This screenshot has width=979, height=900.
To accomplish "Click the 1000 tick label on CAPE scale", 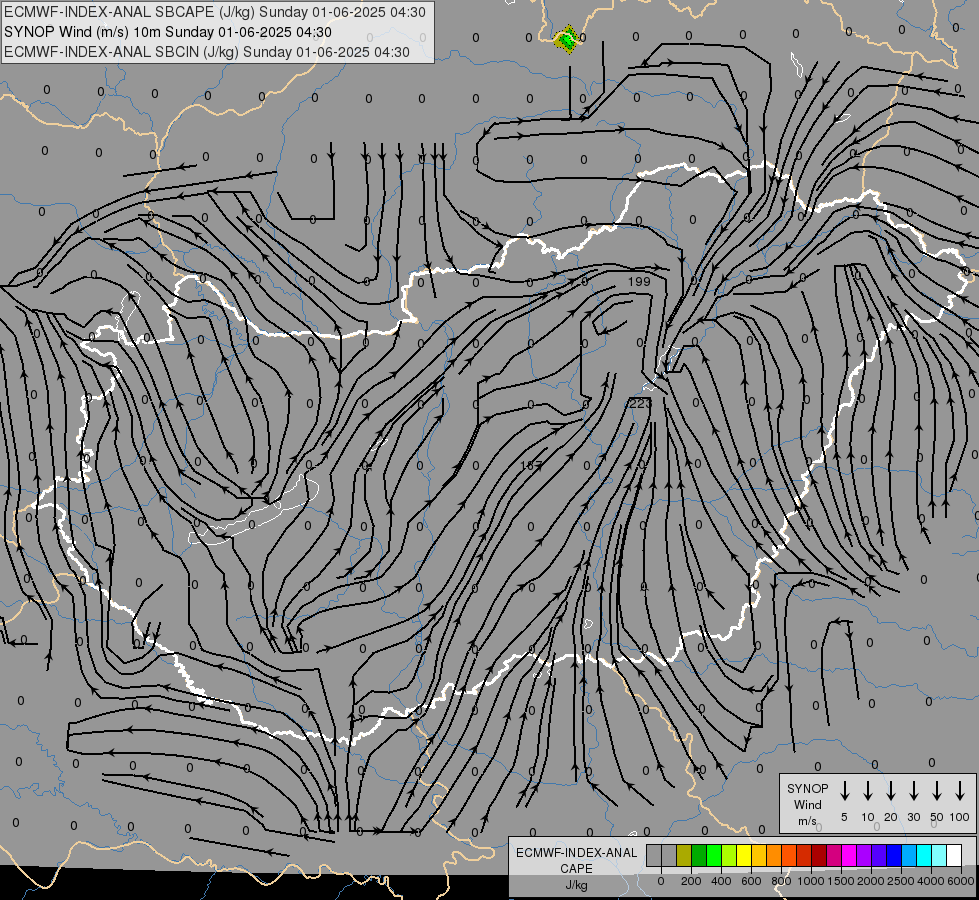I will pos(811,881).
